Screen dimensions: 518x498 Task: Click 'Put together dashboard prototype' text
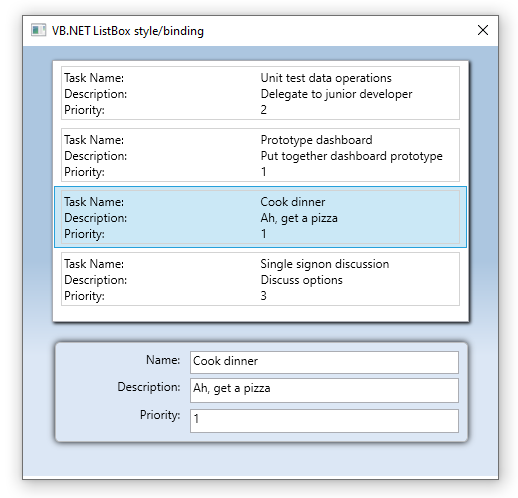352,156
